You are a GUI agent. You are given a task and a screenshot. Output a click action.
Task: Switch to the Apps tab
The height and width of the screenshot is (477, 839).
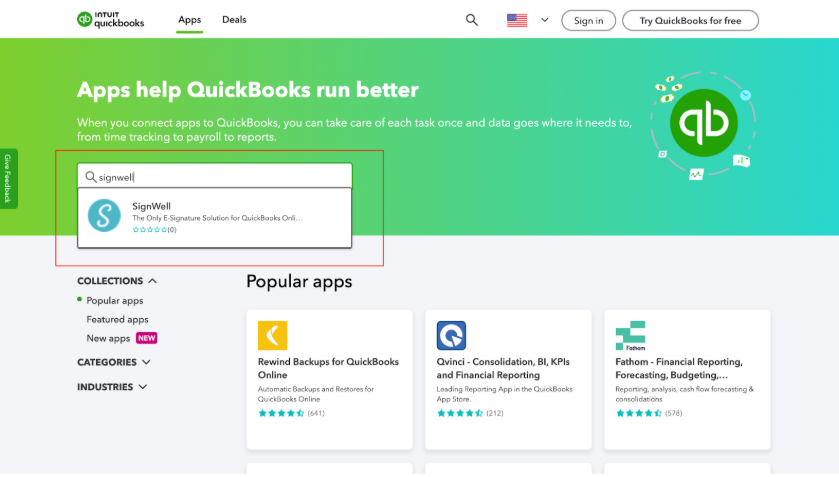click(189, 20)
